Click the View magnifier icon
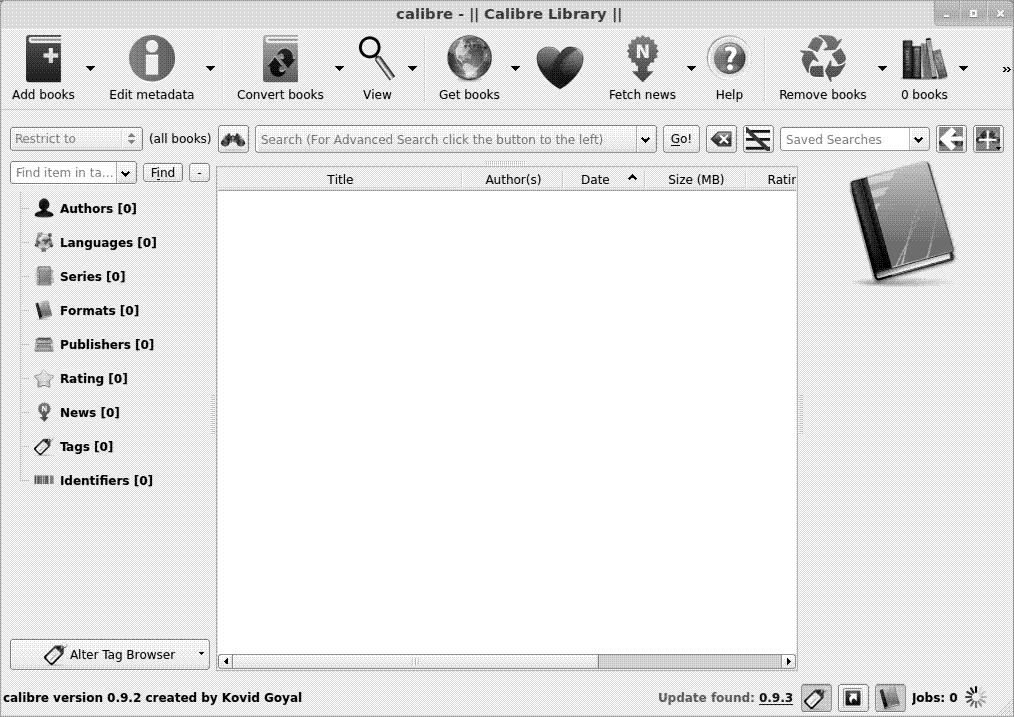The height and width of the screenshot is (717, 1014). [x=376, y=59]
